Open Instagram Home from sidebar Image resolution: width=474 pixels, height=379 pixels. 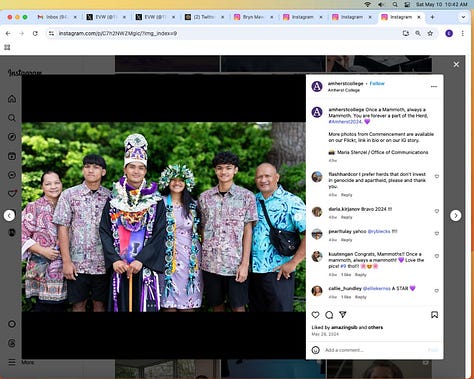[x=12, y=99]
